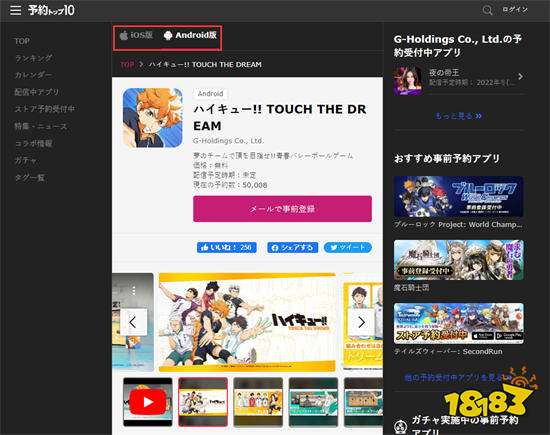The image size is (550, 435).
Task: Open the テイルズウィーバー banner image
Action: point(459,323)
